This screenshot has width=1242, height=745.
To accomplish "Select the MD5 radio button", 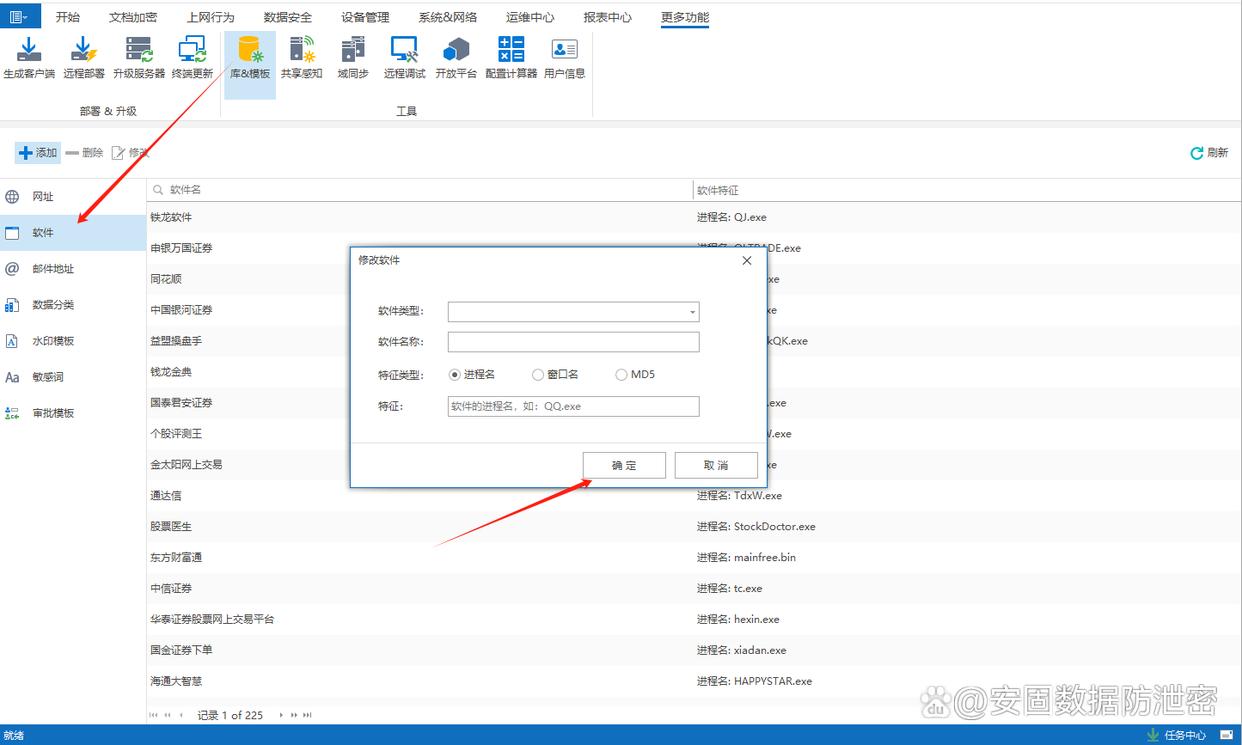I will [621, 375].
